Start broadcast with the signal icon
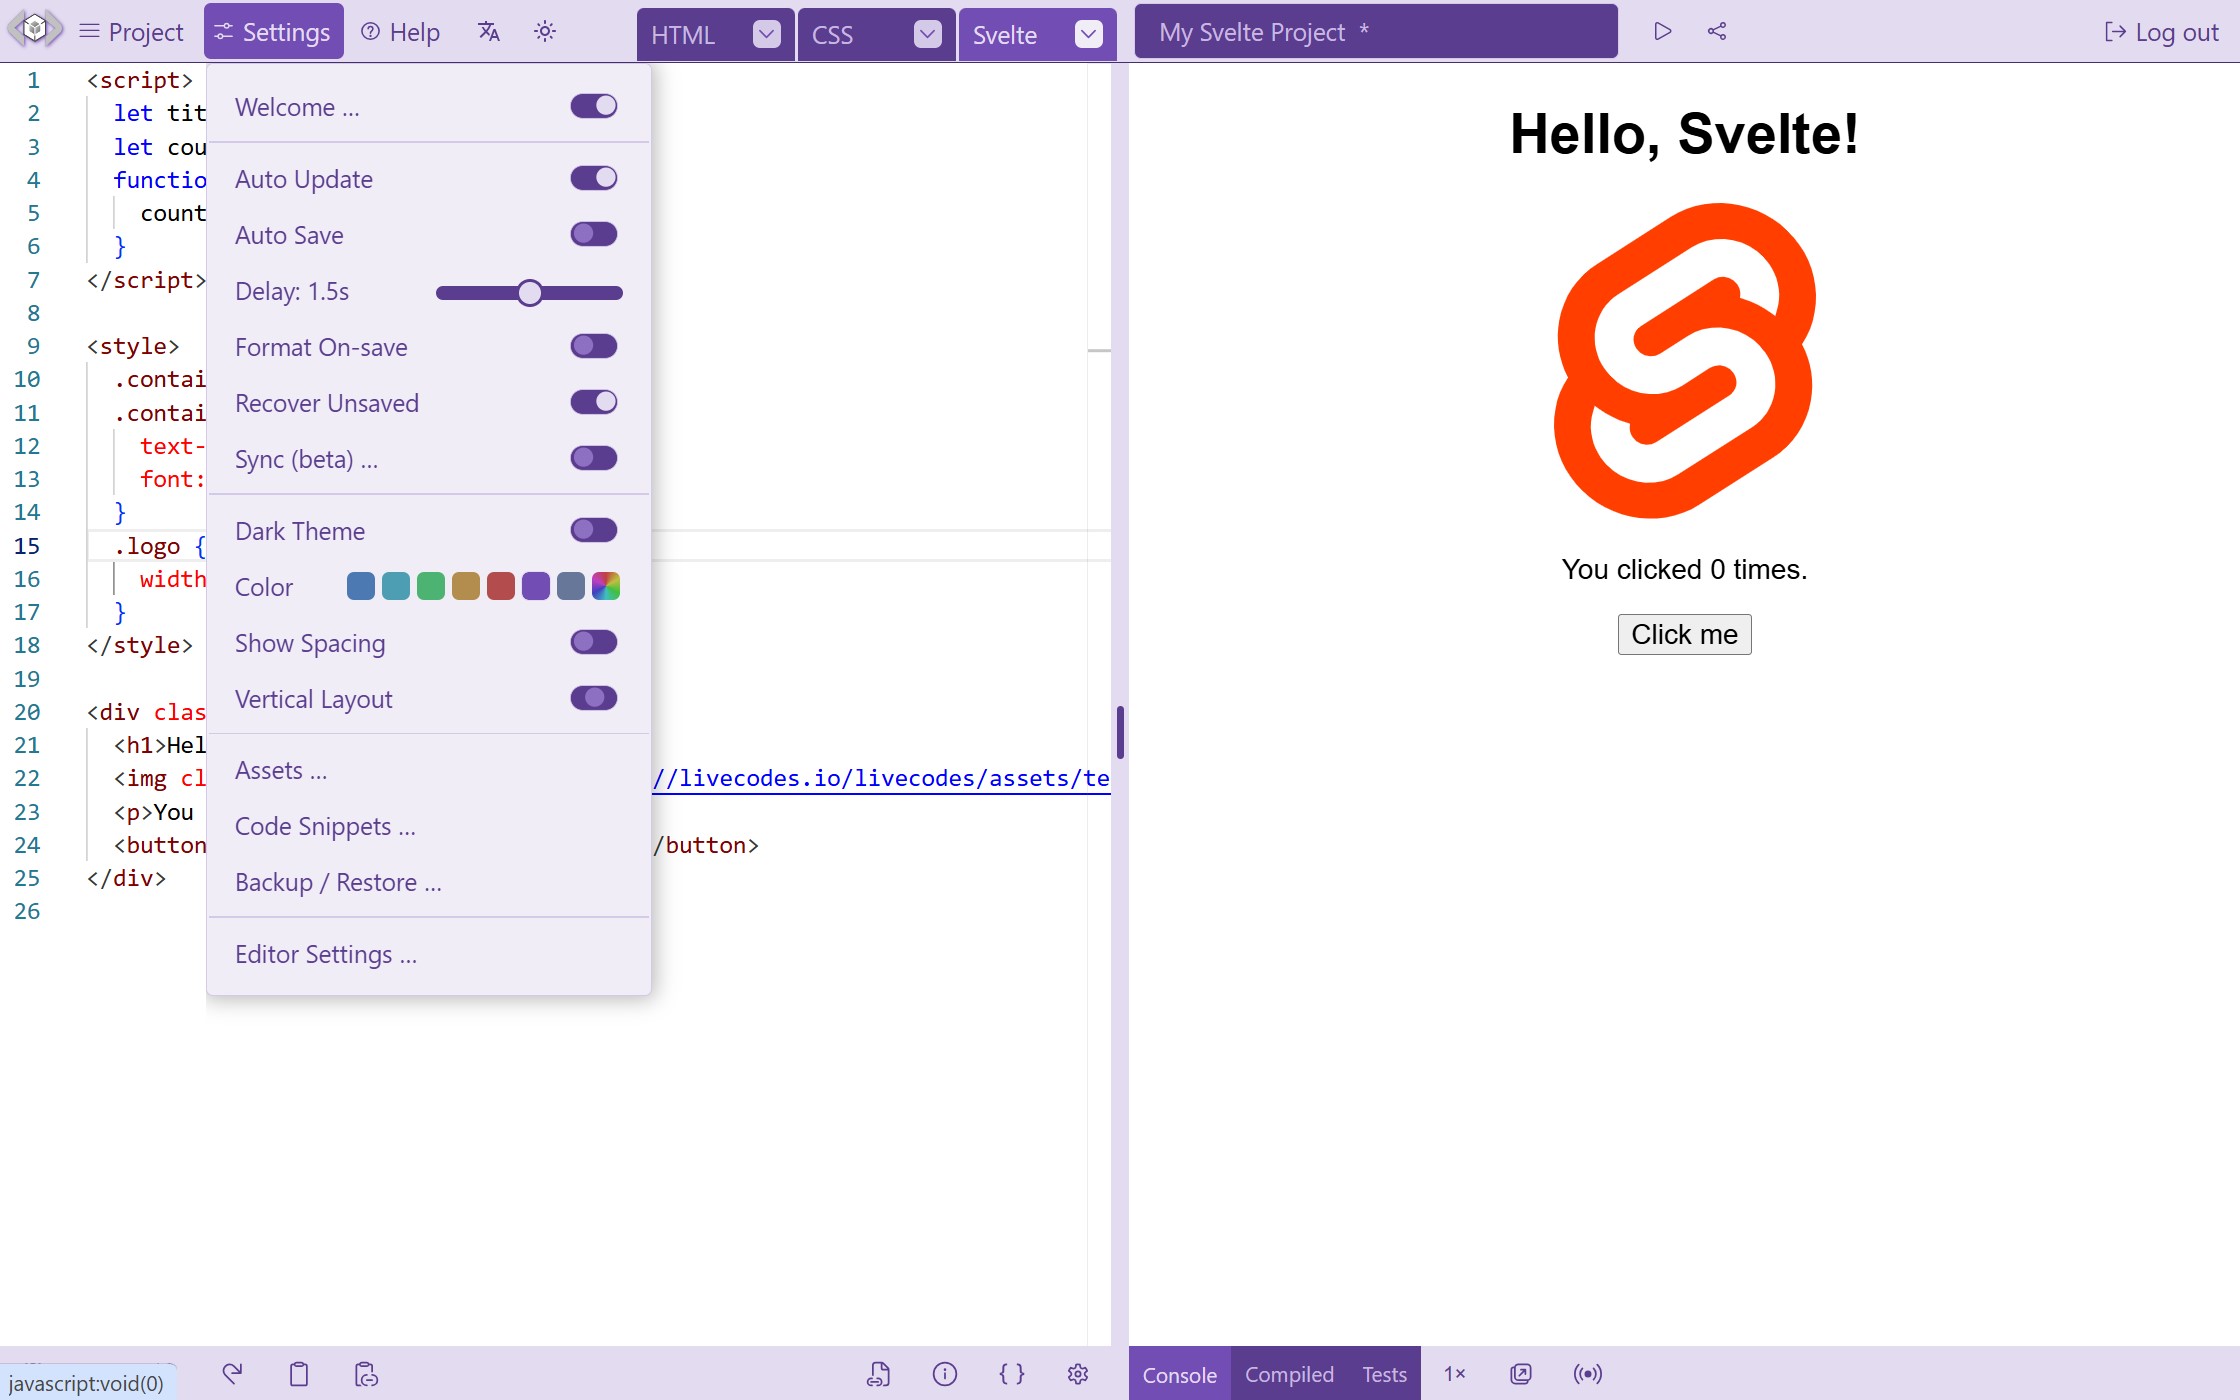The image size is (2240, 1400). click(1586, 1374)
